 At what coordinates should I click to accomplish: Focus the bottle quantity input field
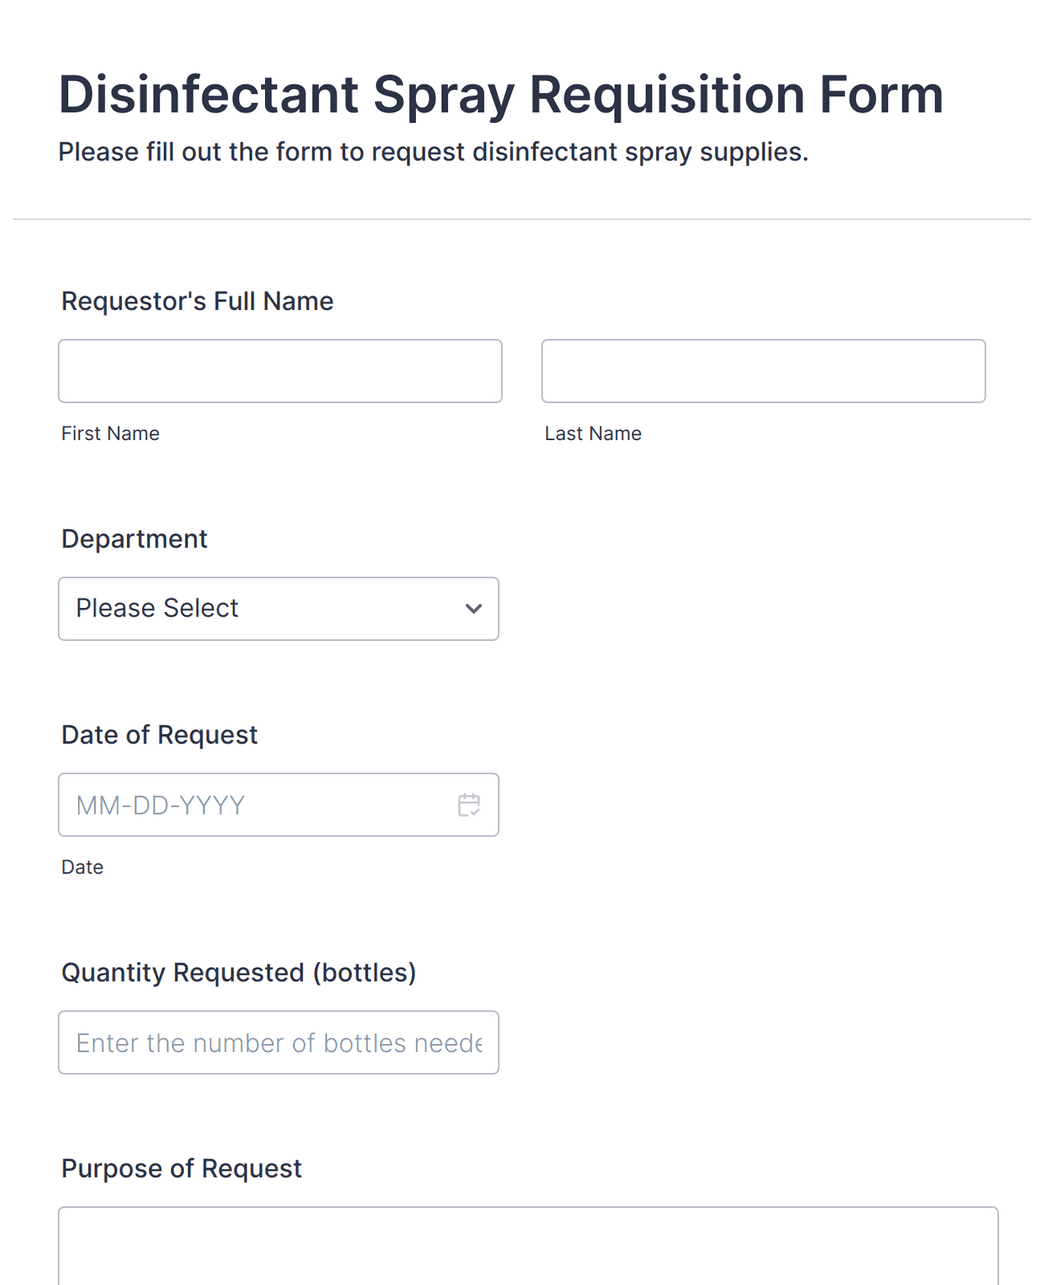click(x=278, y=1043)
